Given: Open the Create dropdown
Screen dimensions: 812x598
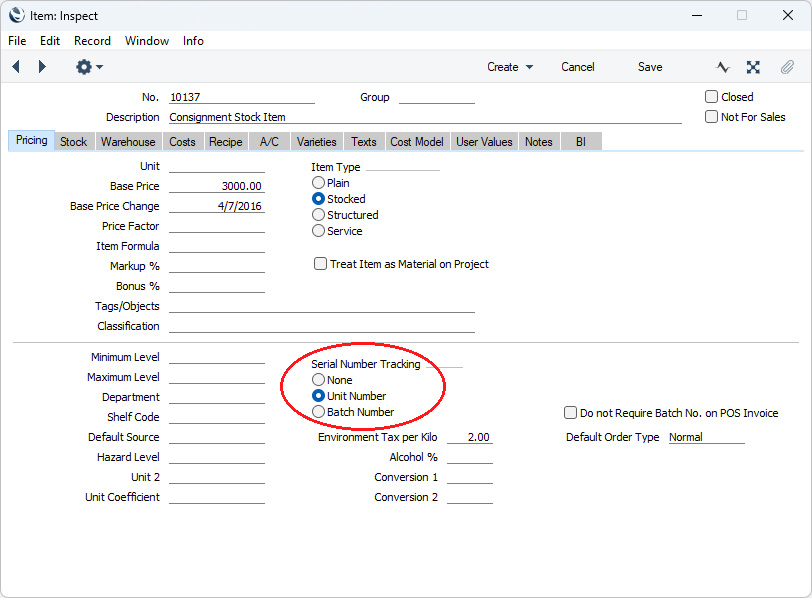Looking at the screenshot, I should 510,67.
